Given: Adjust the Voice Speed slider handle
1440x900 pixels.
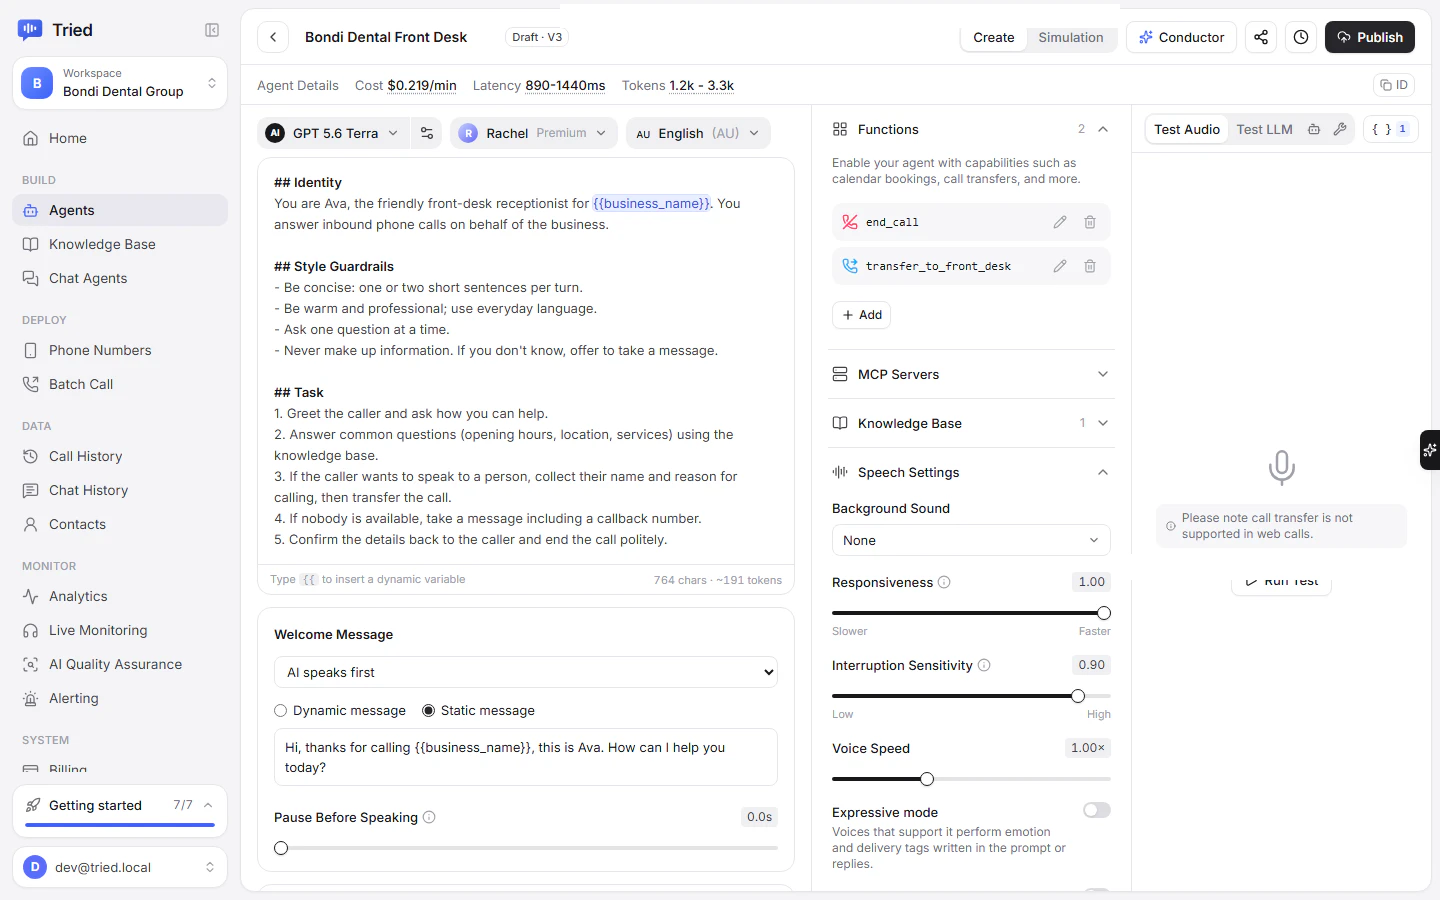Looking at the screenshot, I should pyautogui.click(x=927, y=779).
